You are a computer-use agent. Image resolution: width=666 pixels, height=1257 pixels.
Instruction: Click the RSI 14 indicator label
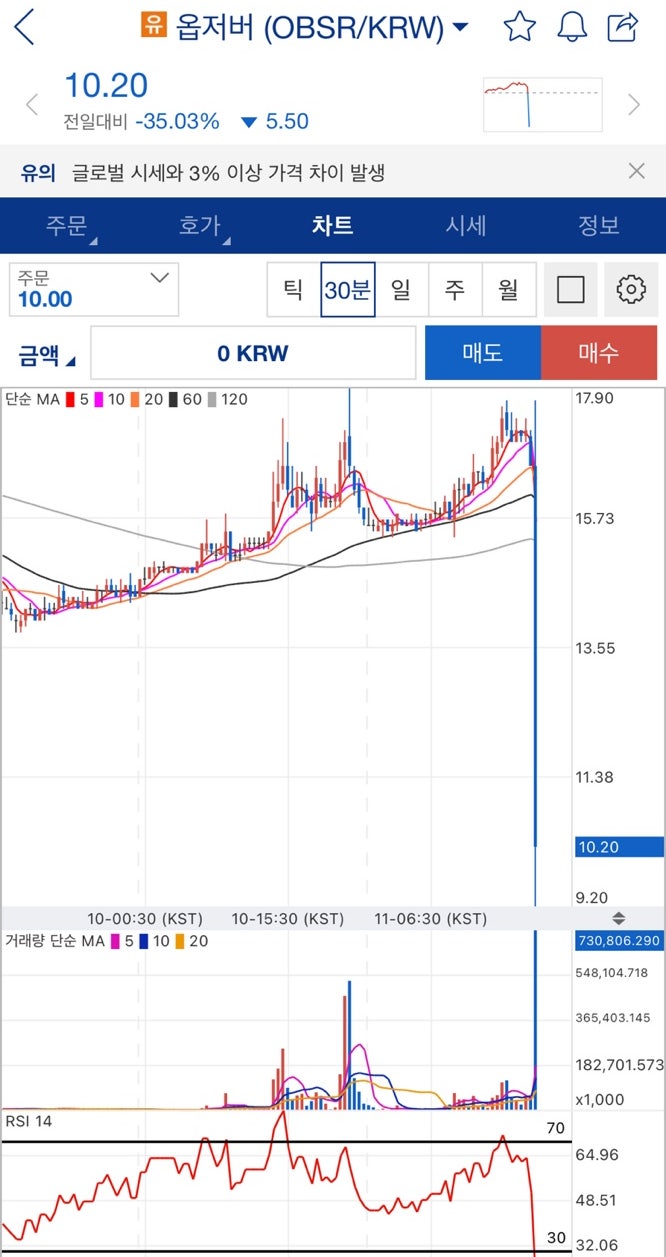[29, 1121]
